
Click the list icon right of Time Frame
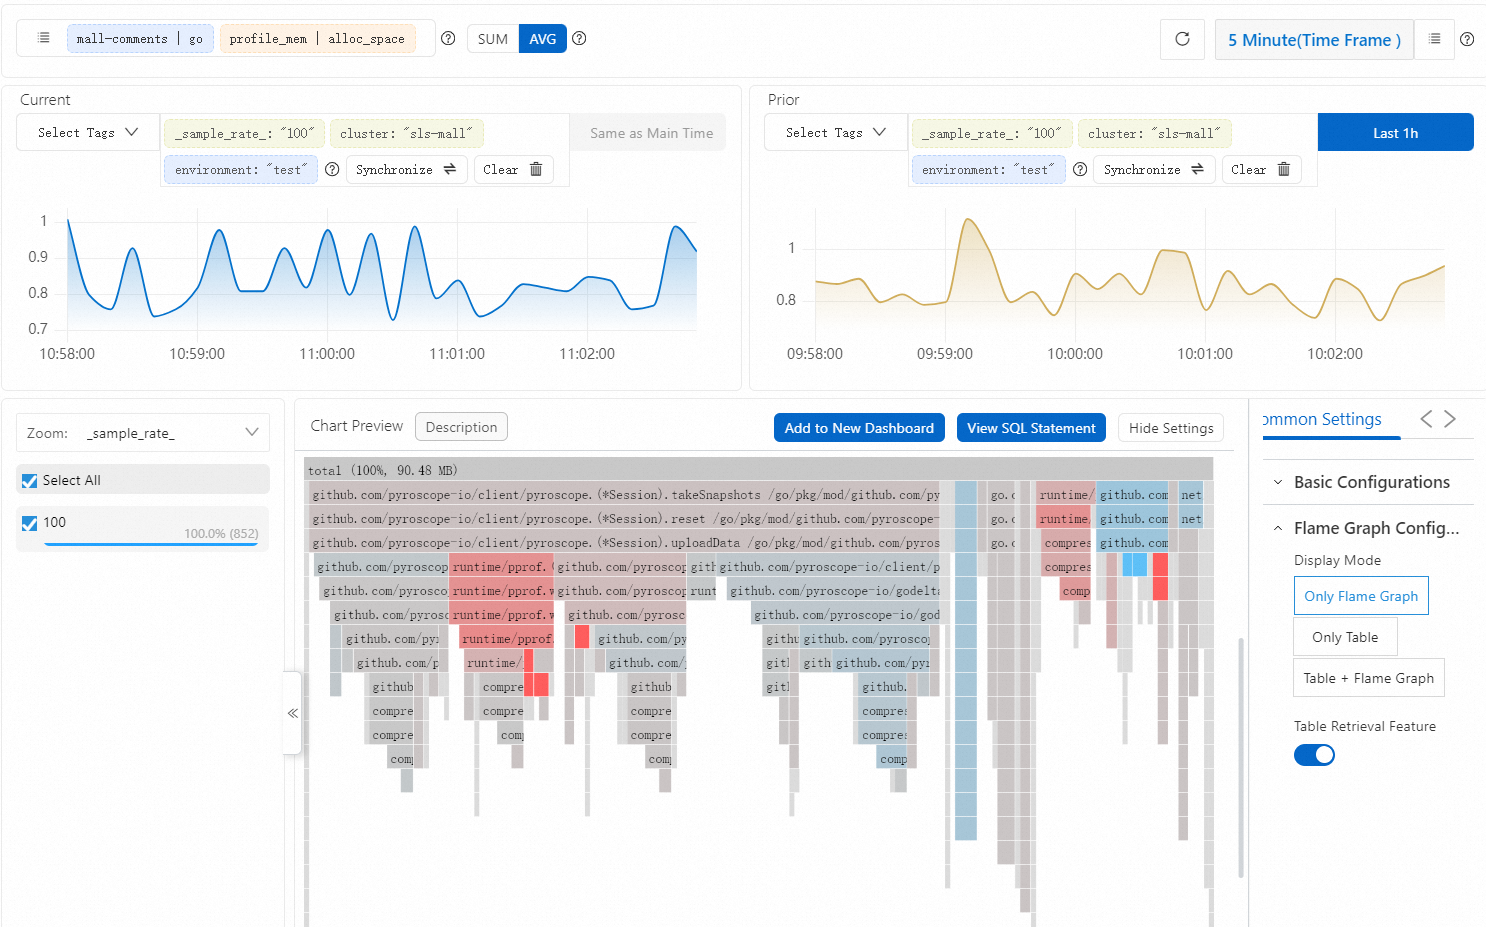click(x=1434, y=39)
